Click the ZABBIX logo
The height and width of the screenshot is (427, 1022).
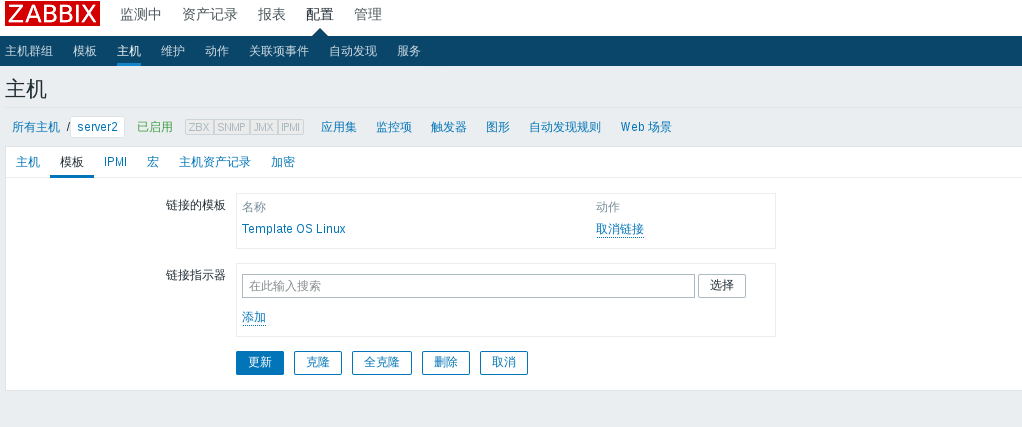click(x=52, y=14)
